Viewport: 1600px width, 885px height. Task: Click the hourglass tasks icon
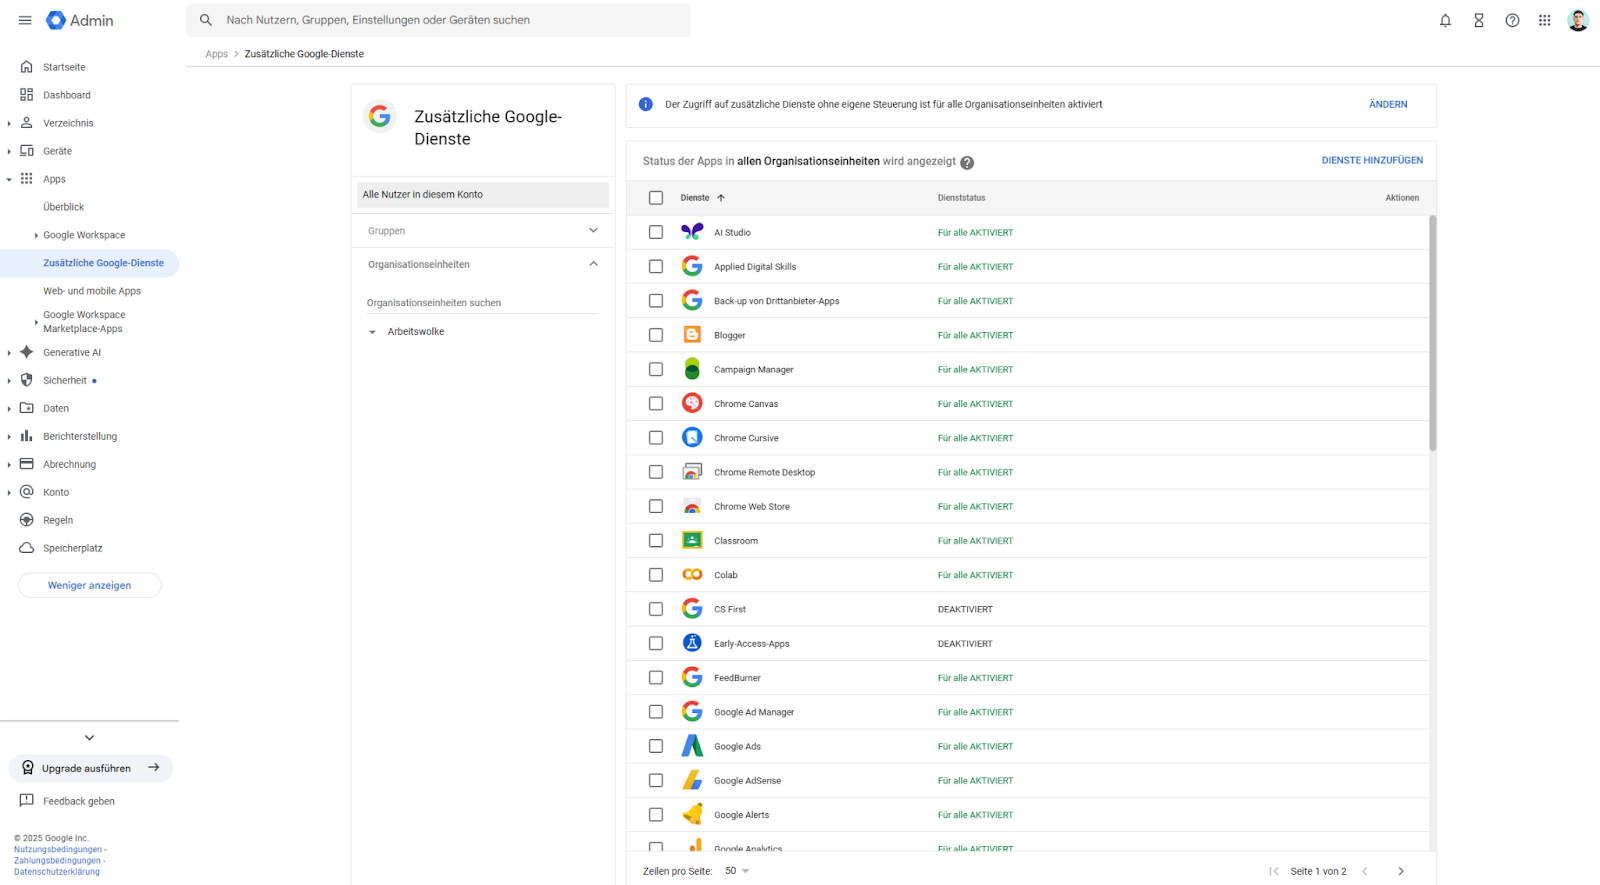point(1479,20)
